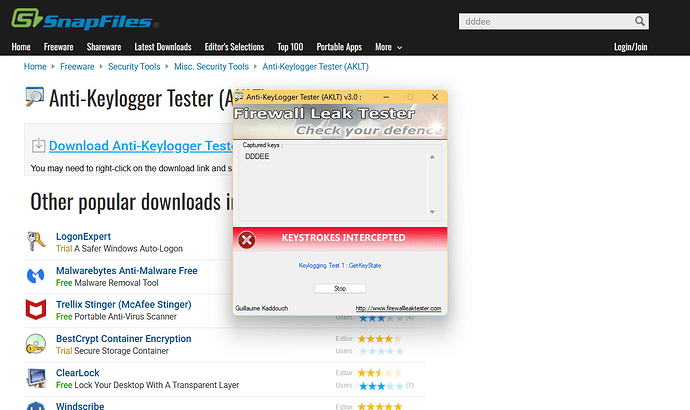
Task: Open the Editor's Selections menu item
Action: pyautogui.click(x=236, y=47)
